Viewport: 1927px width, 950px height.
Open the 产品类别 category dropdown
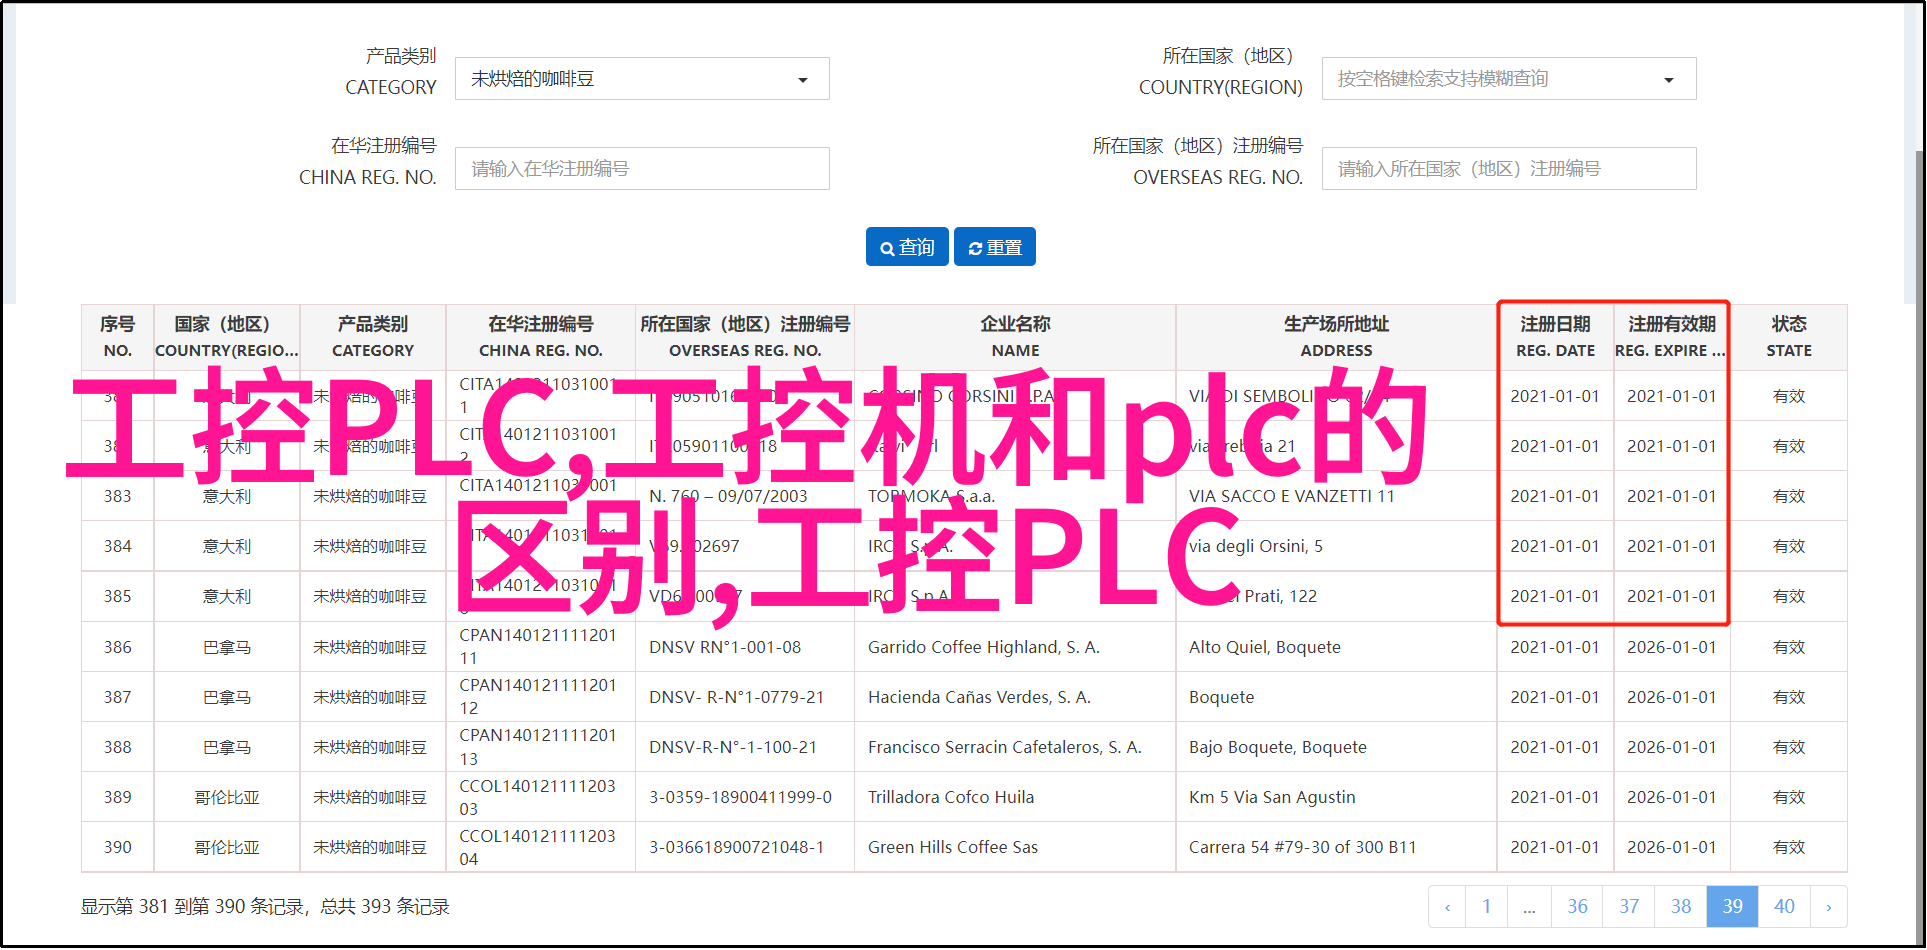tap(641, 79)
